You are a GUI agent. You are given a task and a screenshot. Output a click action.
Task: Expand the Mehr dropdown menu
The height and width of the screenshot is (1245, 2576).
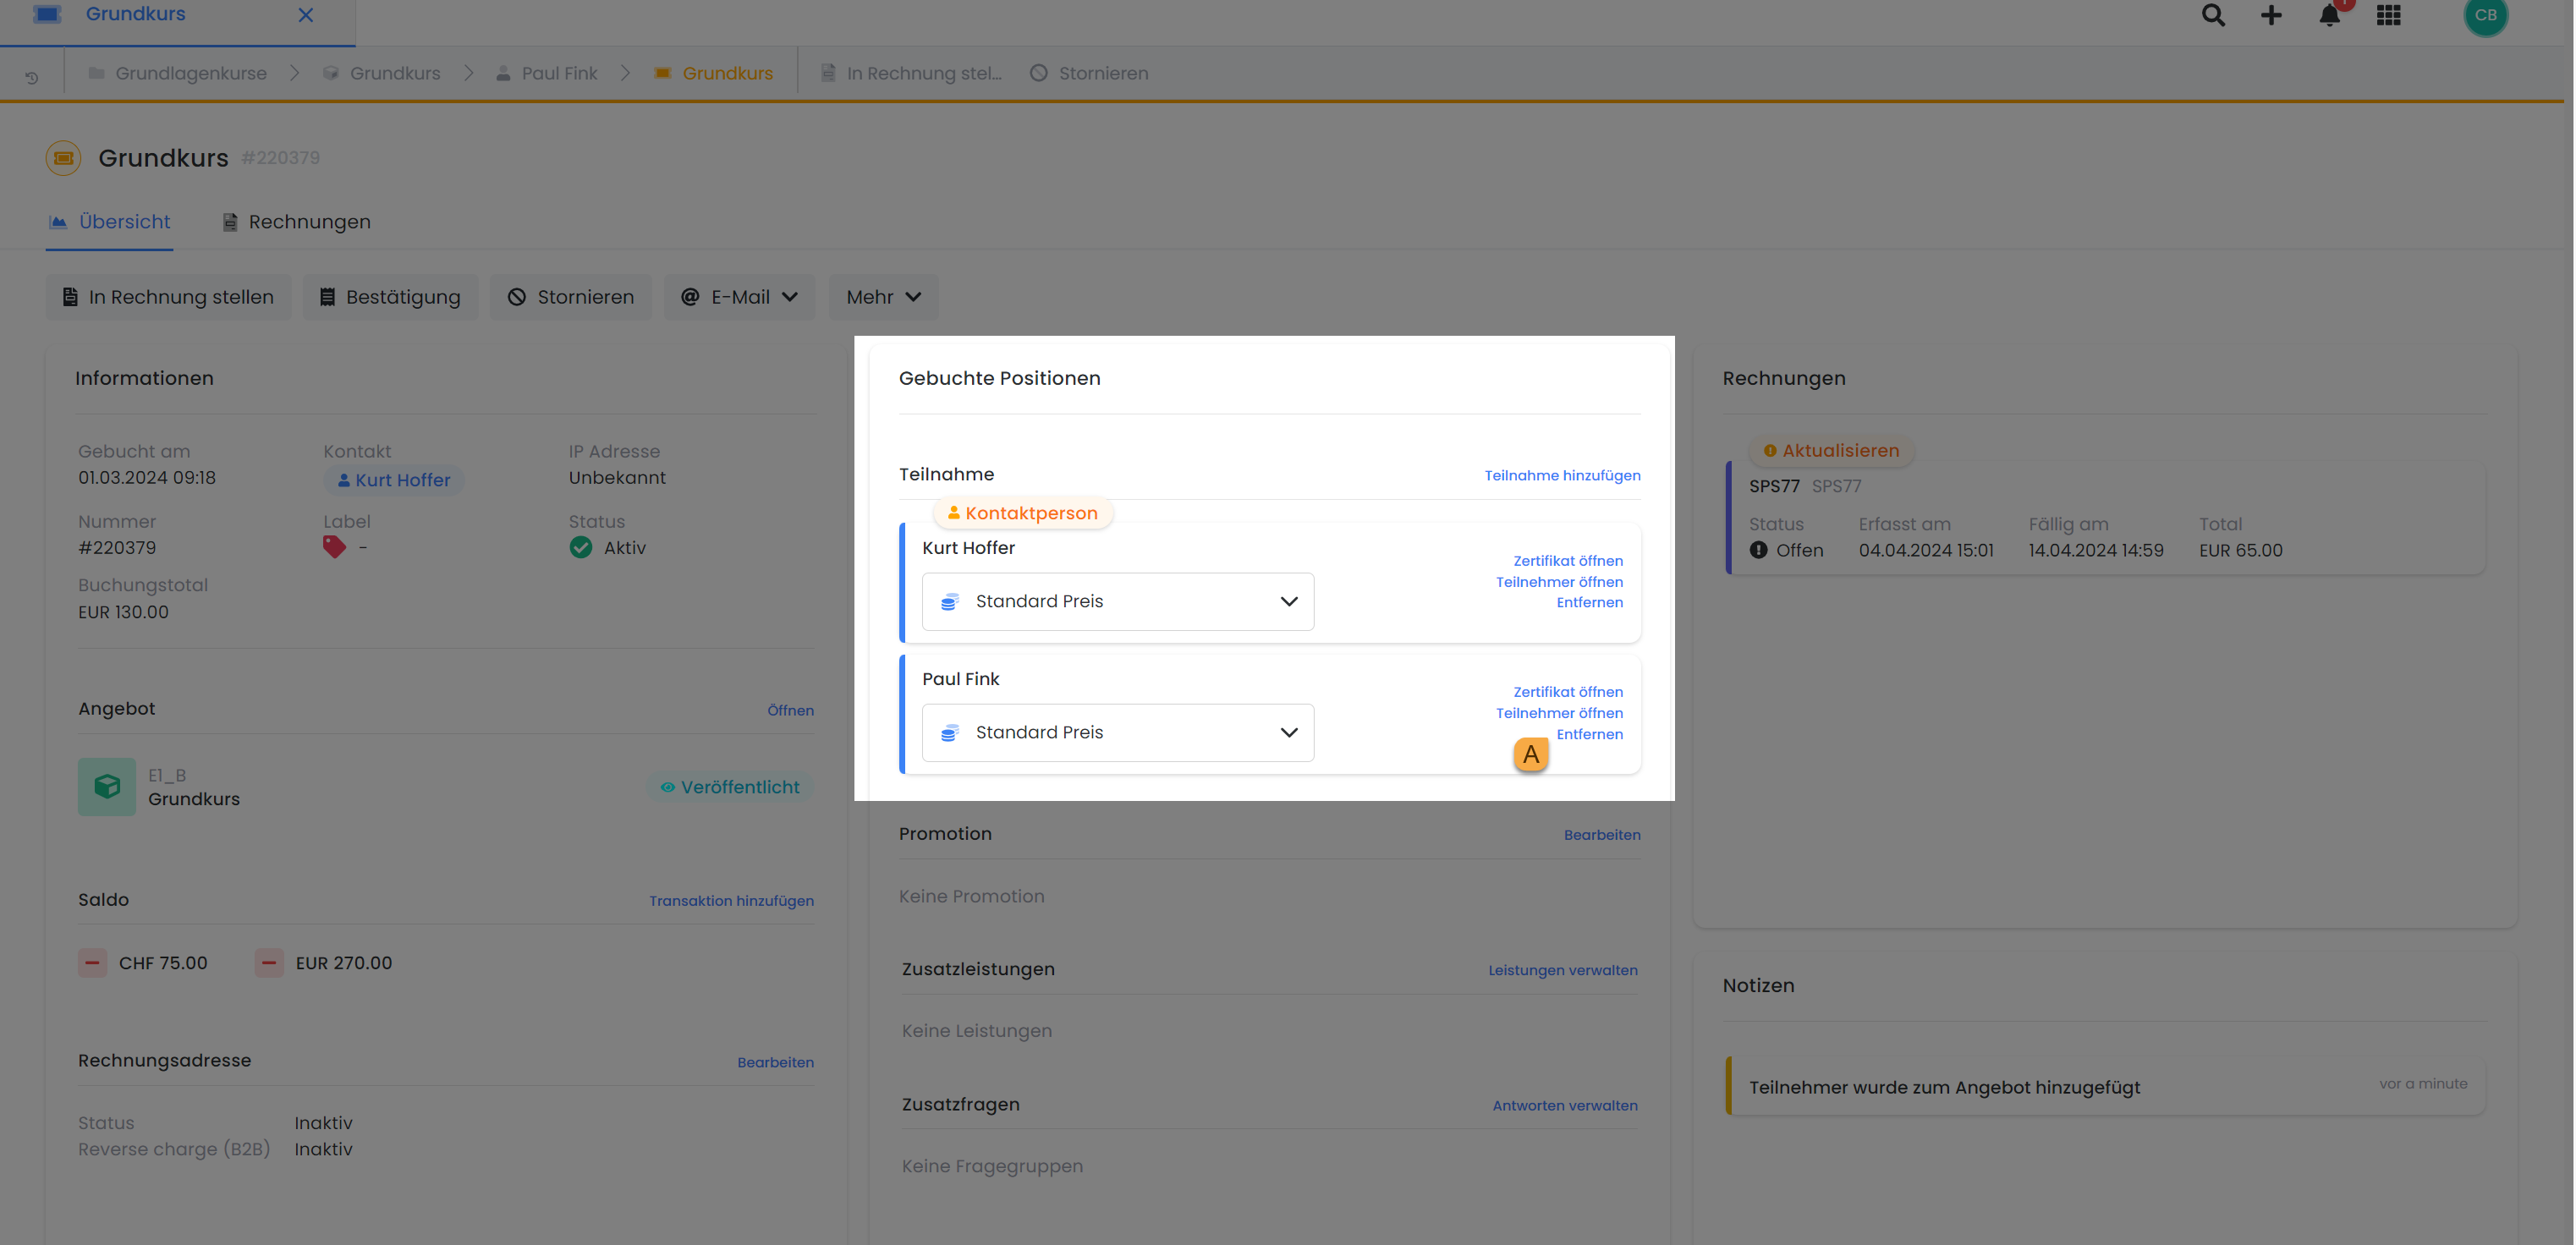click(883, 297)
